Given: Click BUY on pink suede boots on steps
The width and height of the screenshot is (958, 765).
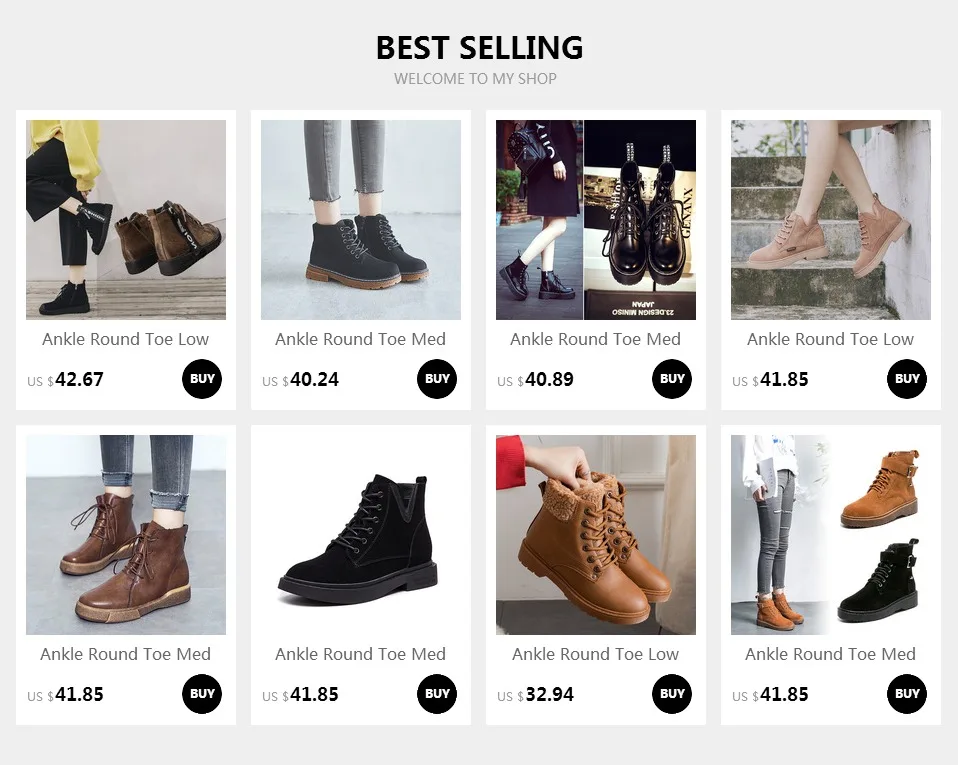Looking at the screenshot, I should tap(907, 379).
